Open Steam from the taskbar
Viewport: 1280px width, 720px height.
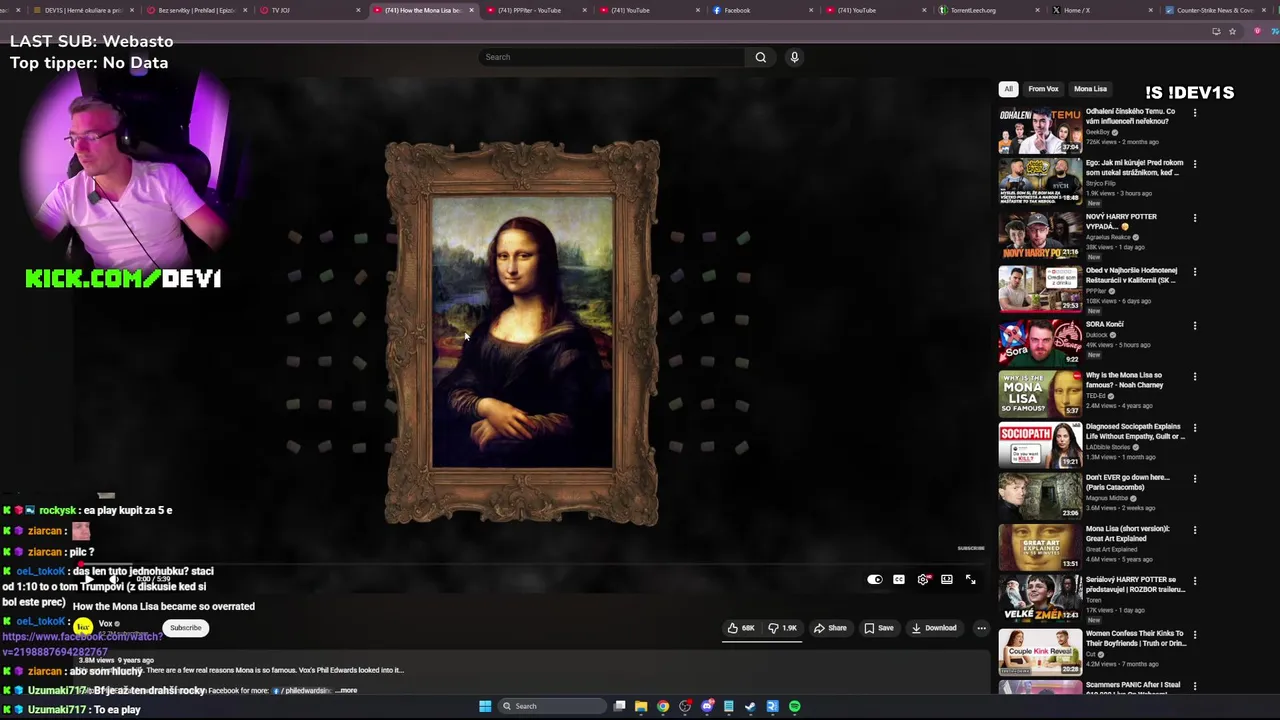click(x=750, y=706)
